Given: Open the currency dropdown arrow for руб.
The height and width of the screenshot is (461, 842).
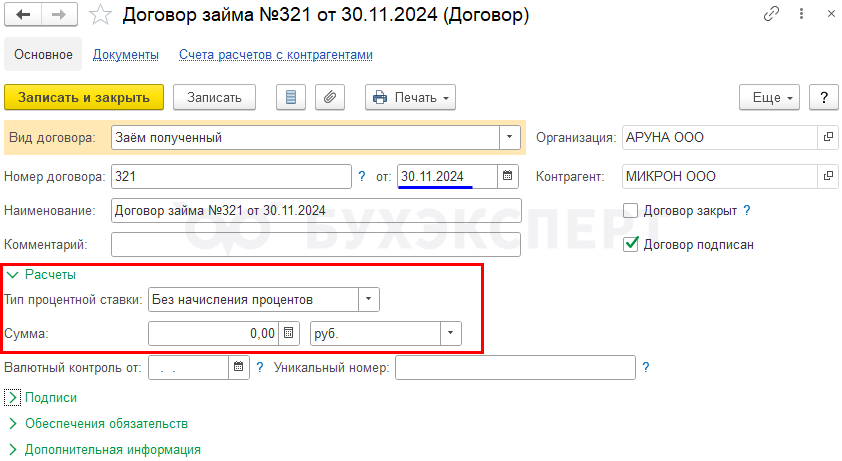Looking at the screenshot, I should coord(451,334).
